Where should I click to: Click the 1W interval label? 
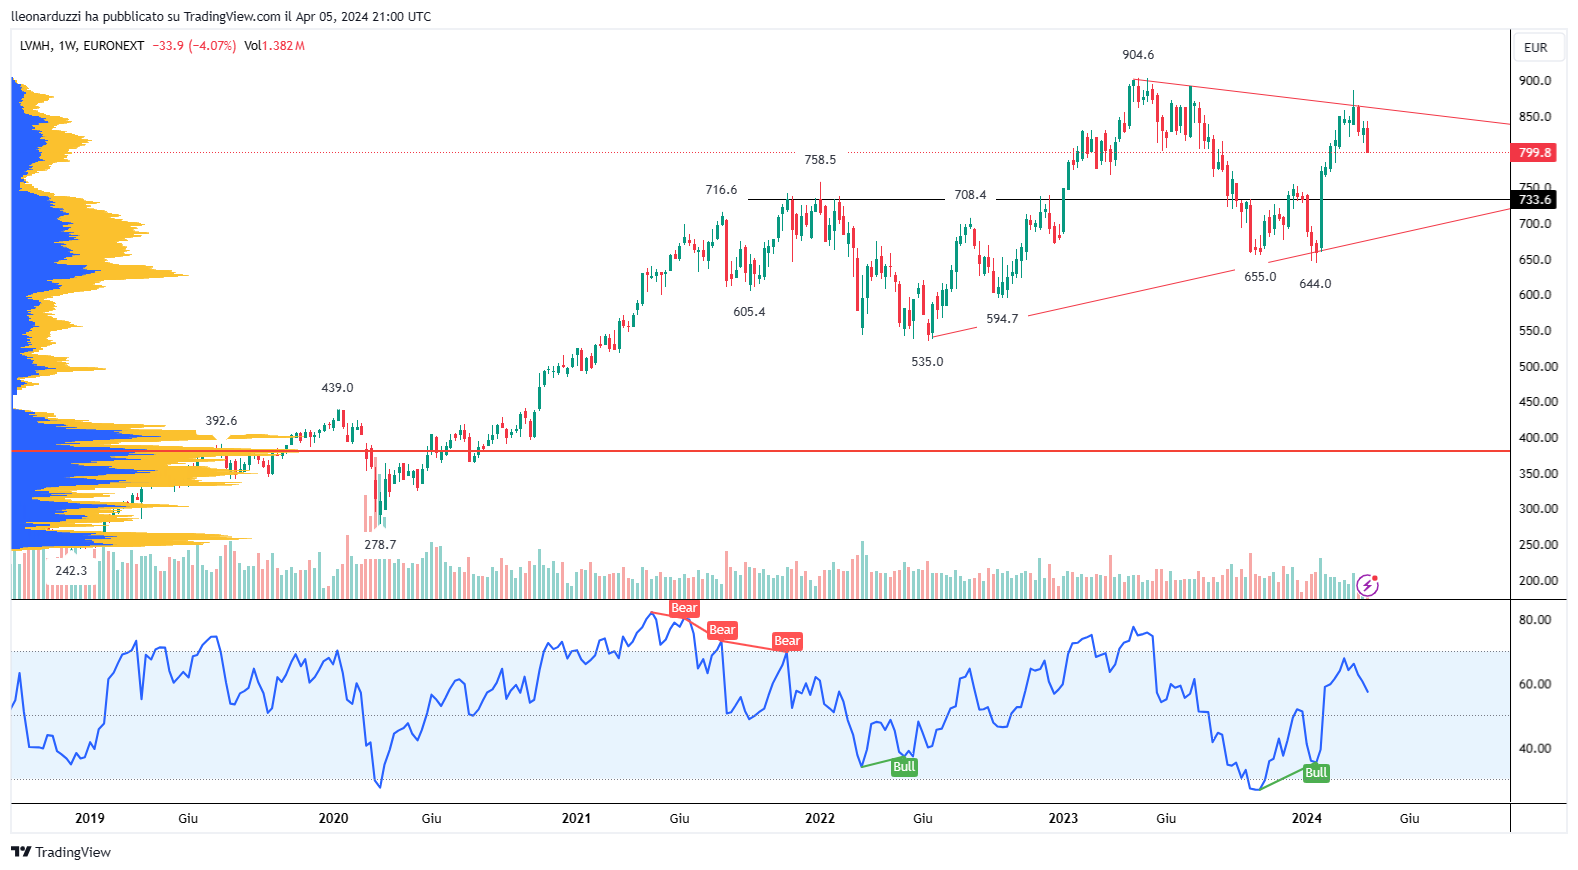pyautogui.click(x=67, y=46)
